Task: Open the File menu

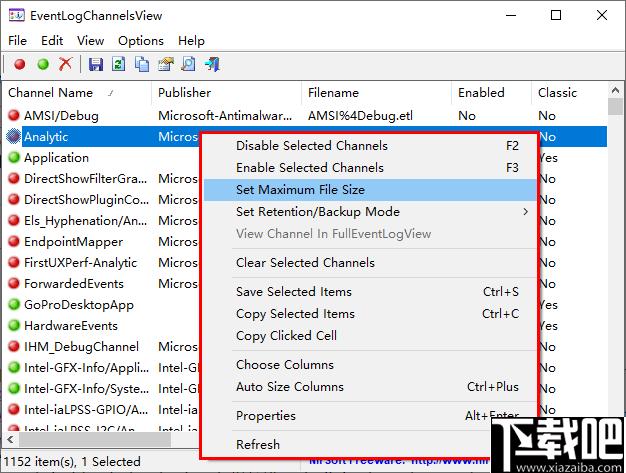Action: (x=18, y=41)
